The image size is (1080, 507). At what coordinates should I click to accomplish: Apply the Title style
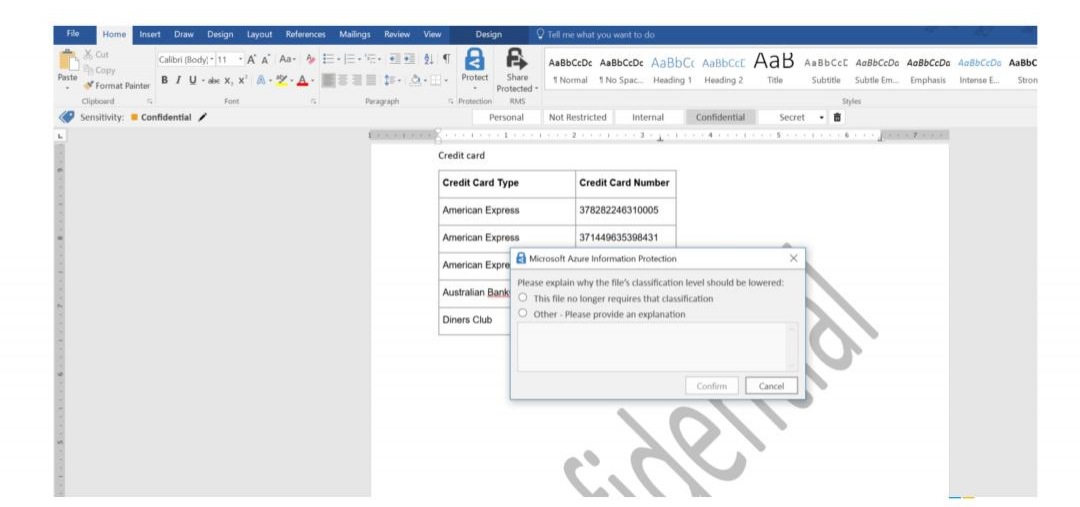(775, 70)
